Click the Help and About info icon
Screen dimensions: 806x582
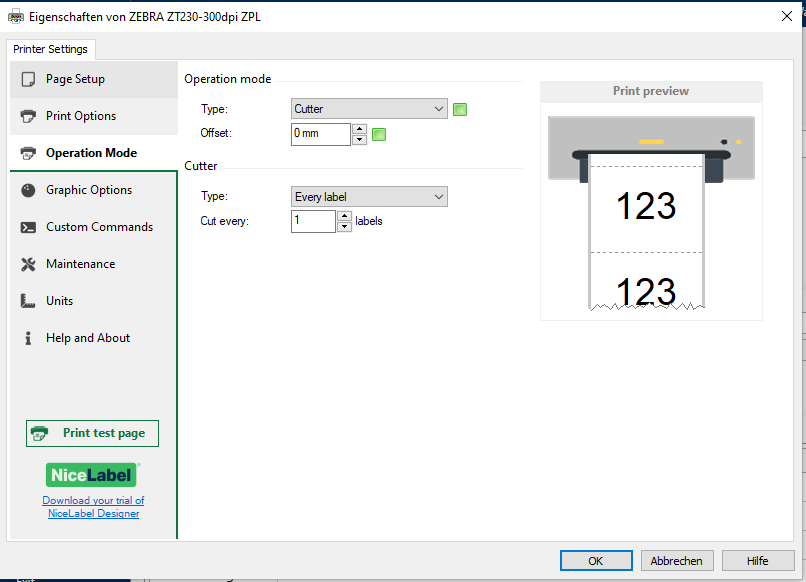click(28, 338)
